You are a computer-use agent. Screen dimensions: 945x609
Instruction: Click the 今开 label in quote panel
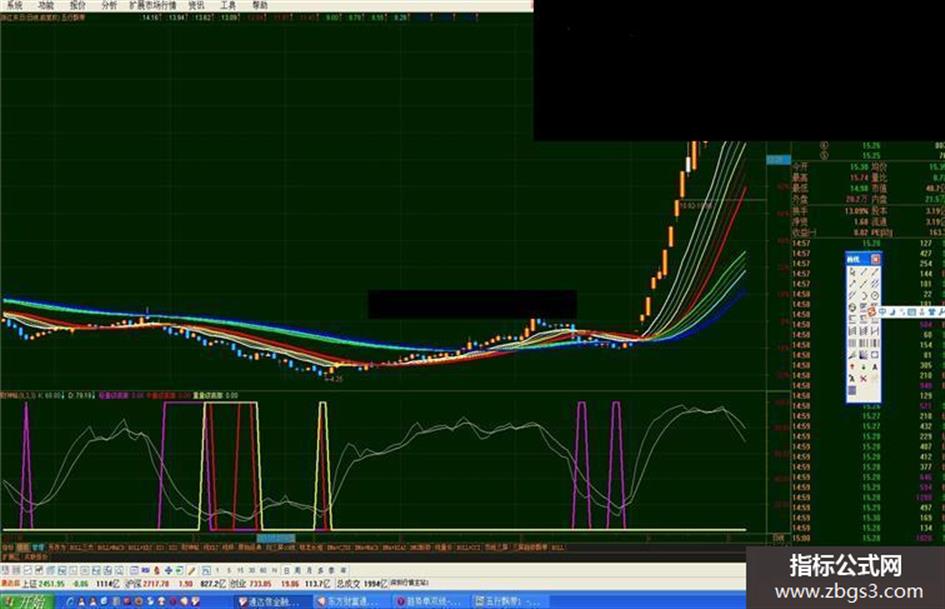click(800, 166)
